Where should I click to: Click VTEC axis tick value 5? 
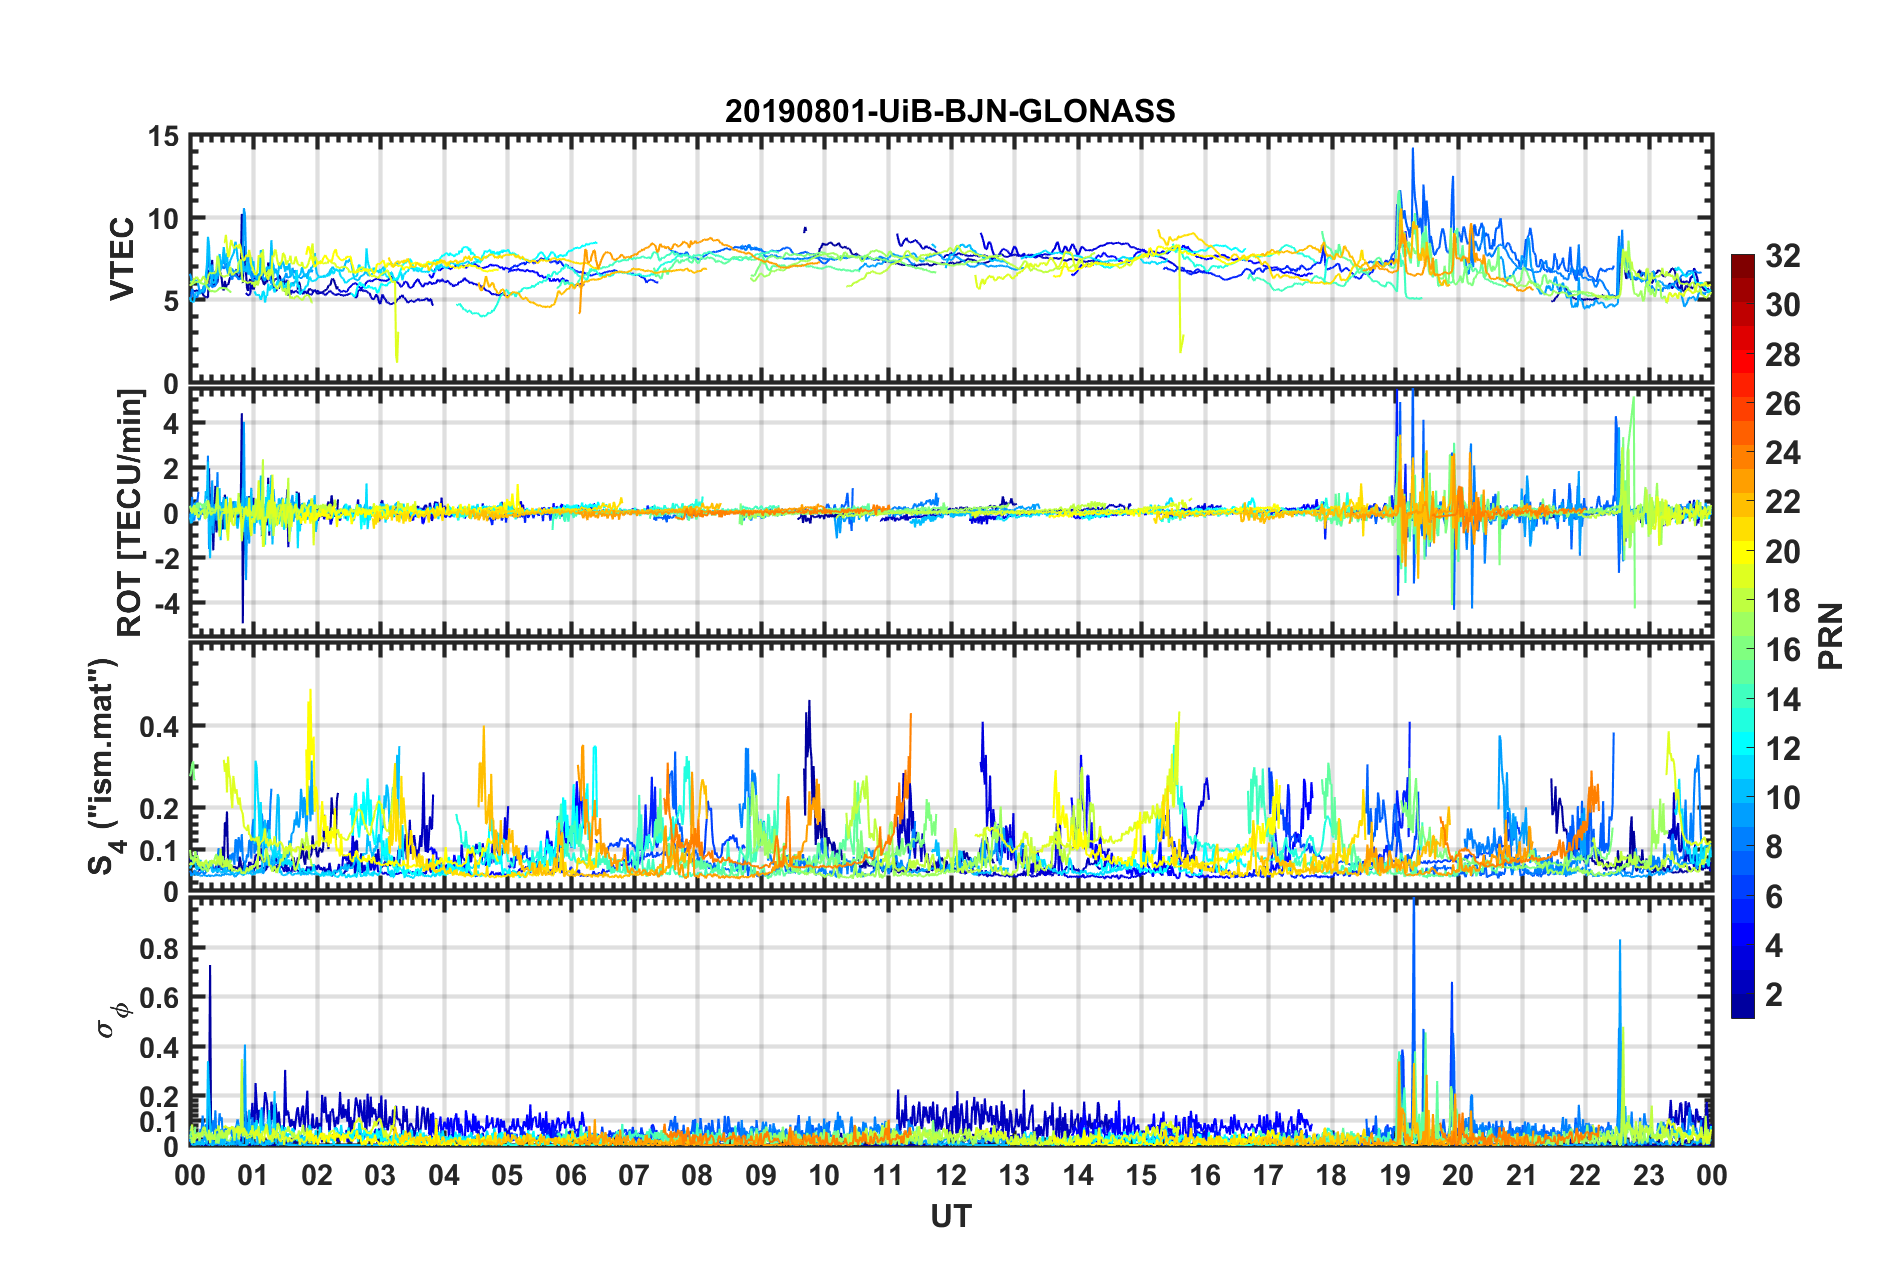[171, 302]
